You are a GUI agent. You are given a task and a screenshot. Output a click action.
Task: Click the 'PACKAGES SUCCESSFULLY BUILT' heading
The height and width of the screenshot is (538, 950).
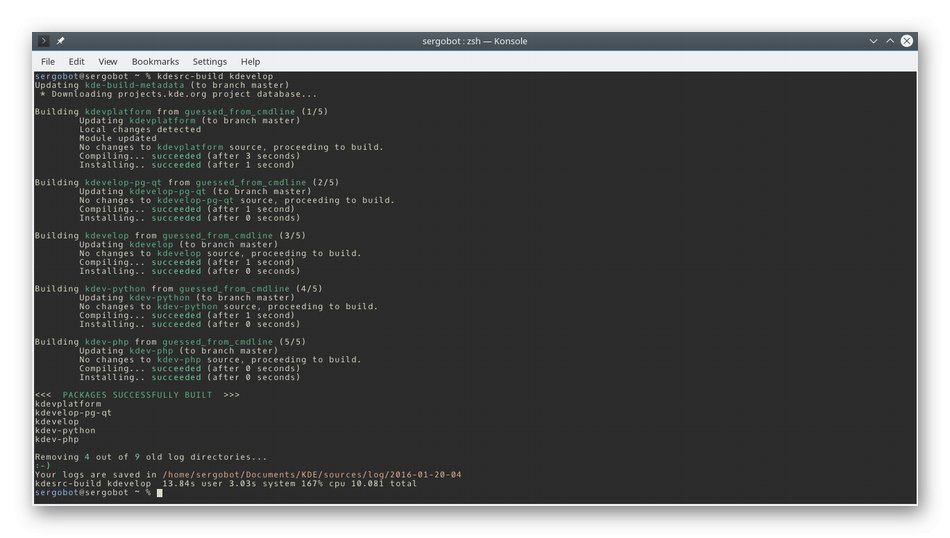[x=138, y=395]
